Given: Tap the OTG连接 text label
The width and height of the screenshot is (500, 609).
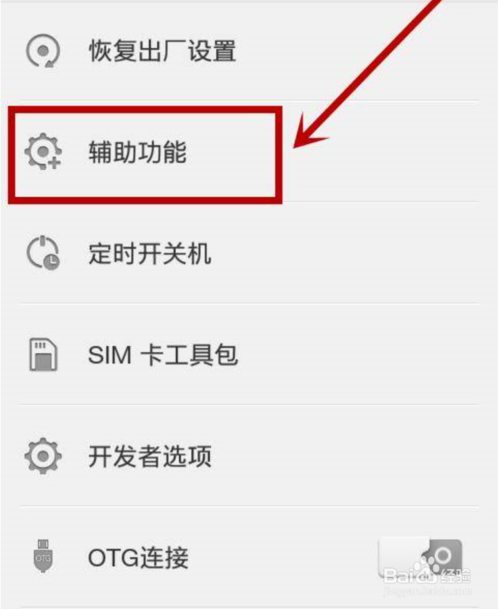Looking at the screenshot, I should point(138,557).
